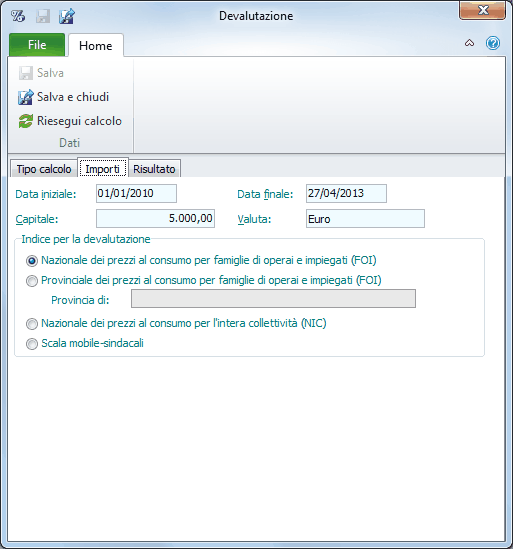Image resolution: width=513 pixels, height=549 pixels.
Task: Click quick-access save and close icon
Action: (x=67, y=16)
